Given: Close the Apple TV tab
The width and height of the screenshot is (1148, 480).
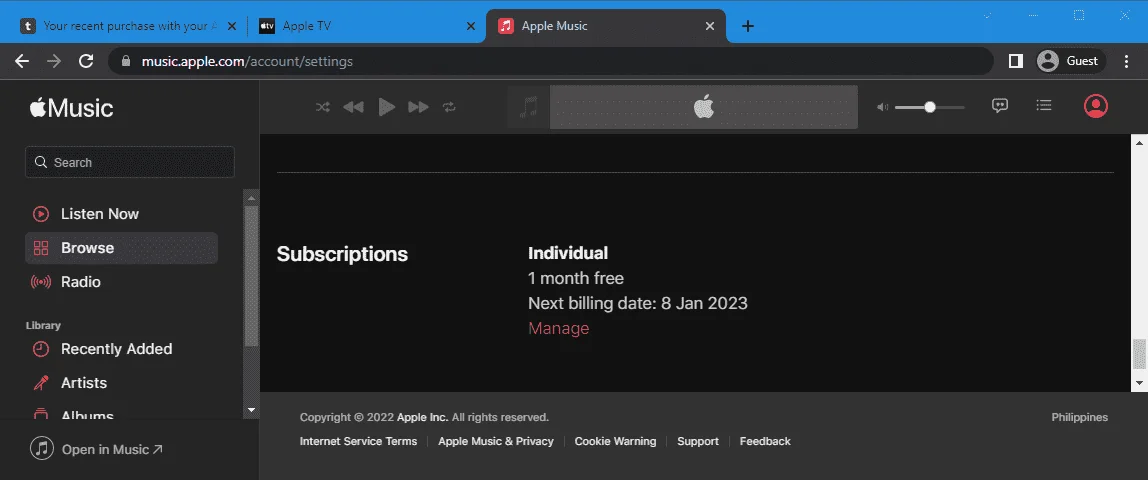Looking at the screenshot, I should click(472, 26).
